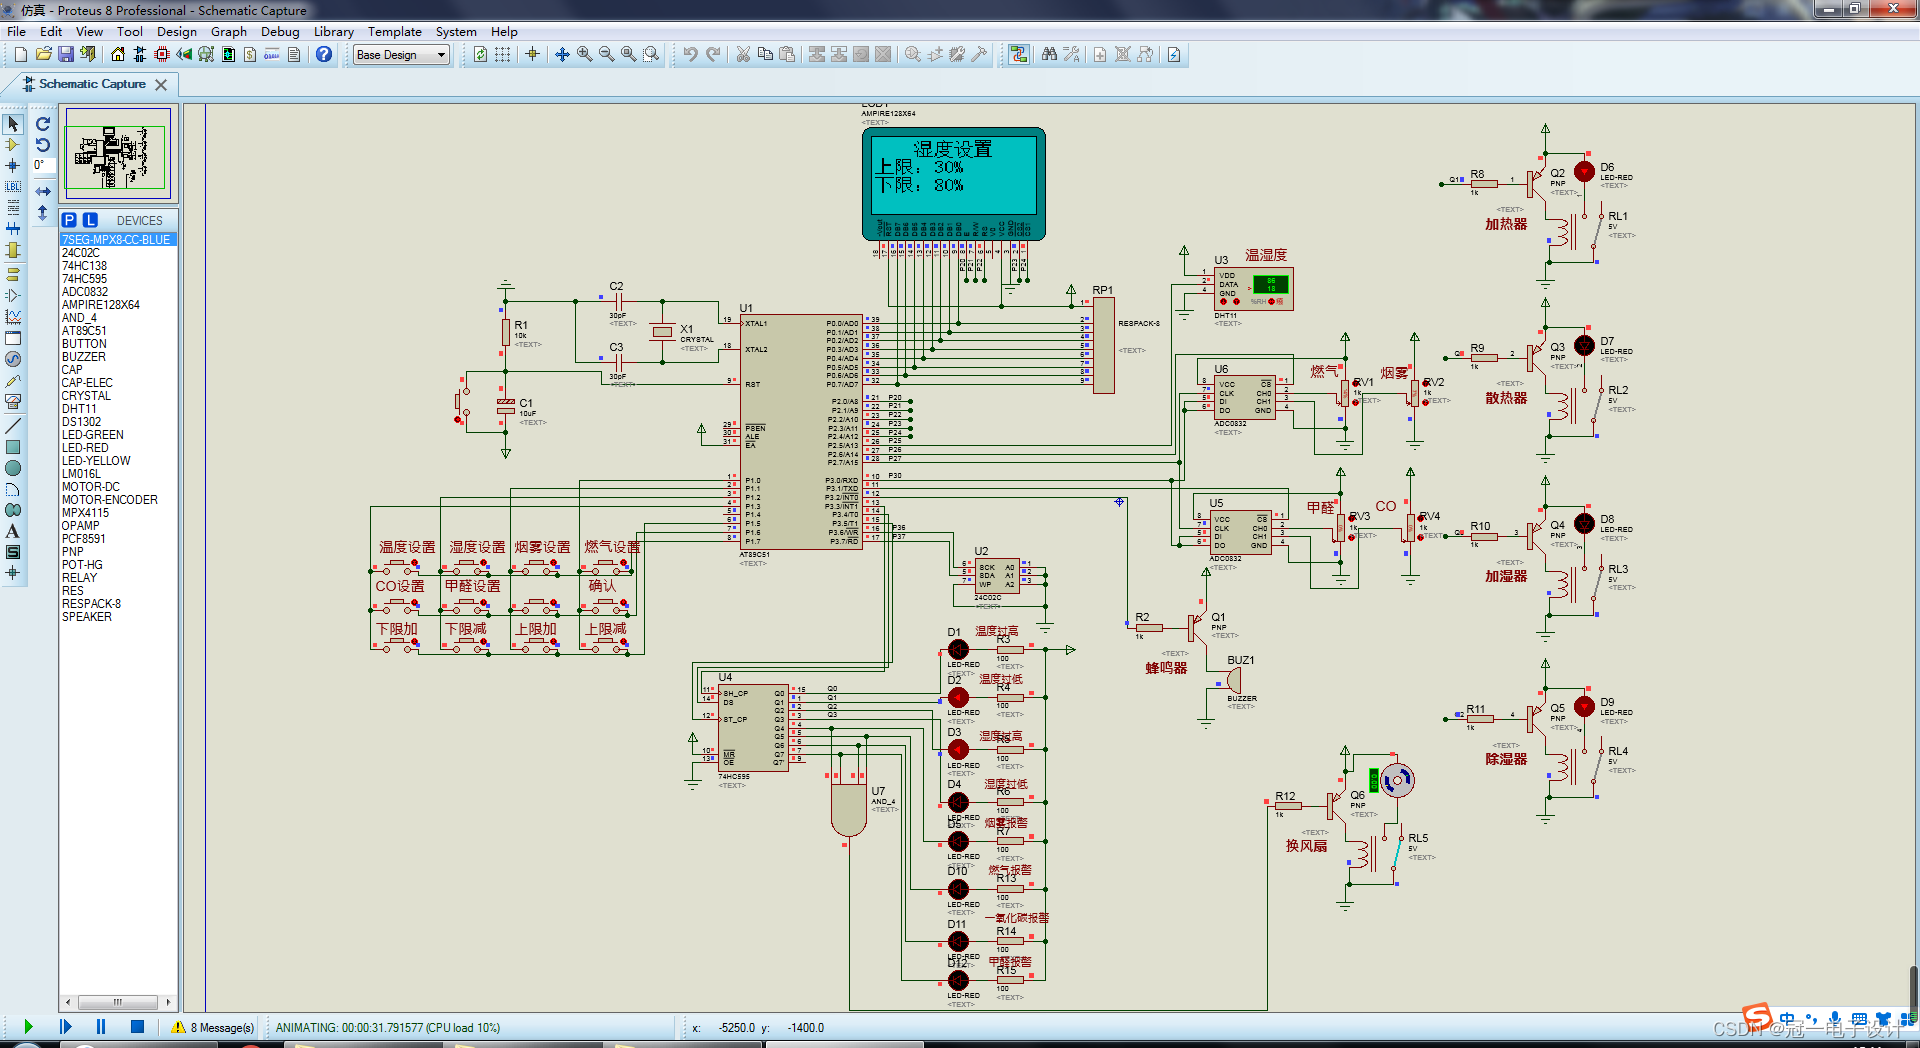The image size is (1920, 1048).
Task: Pause the running simulation
Action: 101,1026
